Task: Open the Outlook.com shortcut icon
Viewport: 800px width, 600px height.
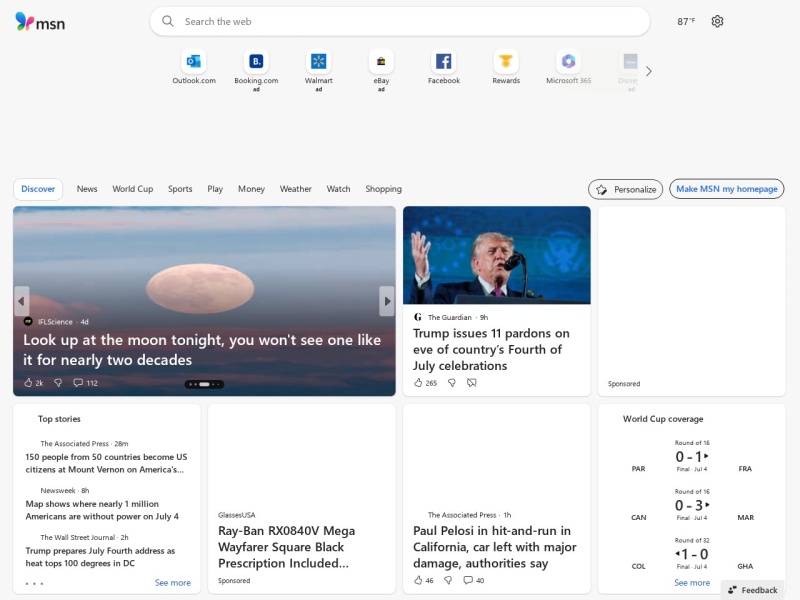Action: click(x=194, y=62)
